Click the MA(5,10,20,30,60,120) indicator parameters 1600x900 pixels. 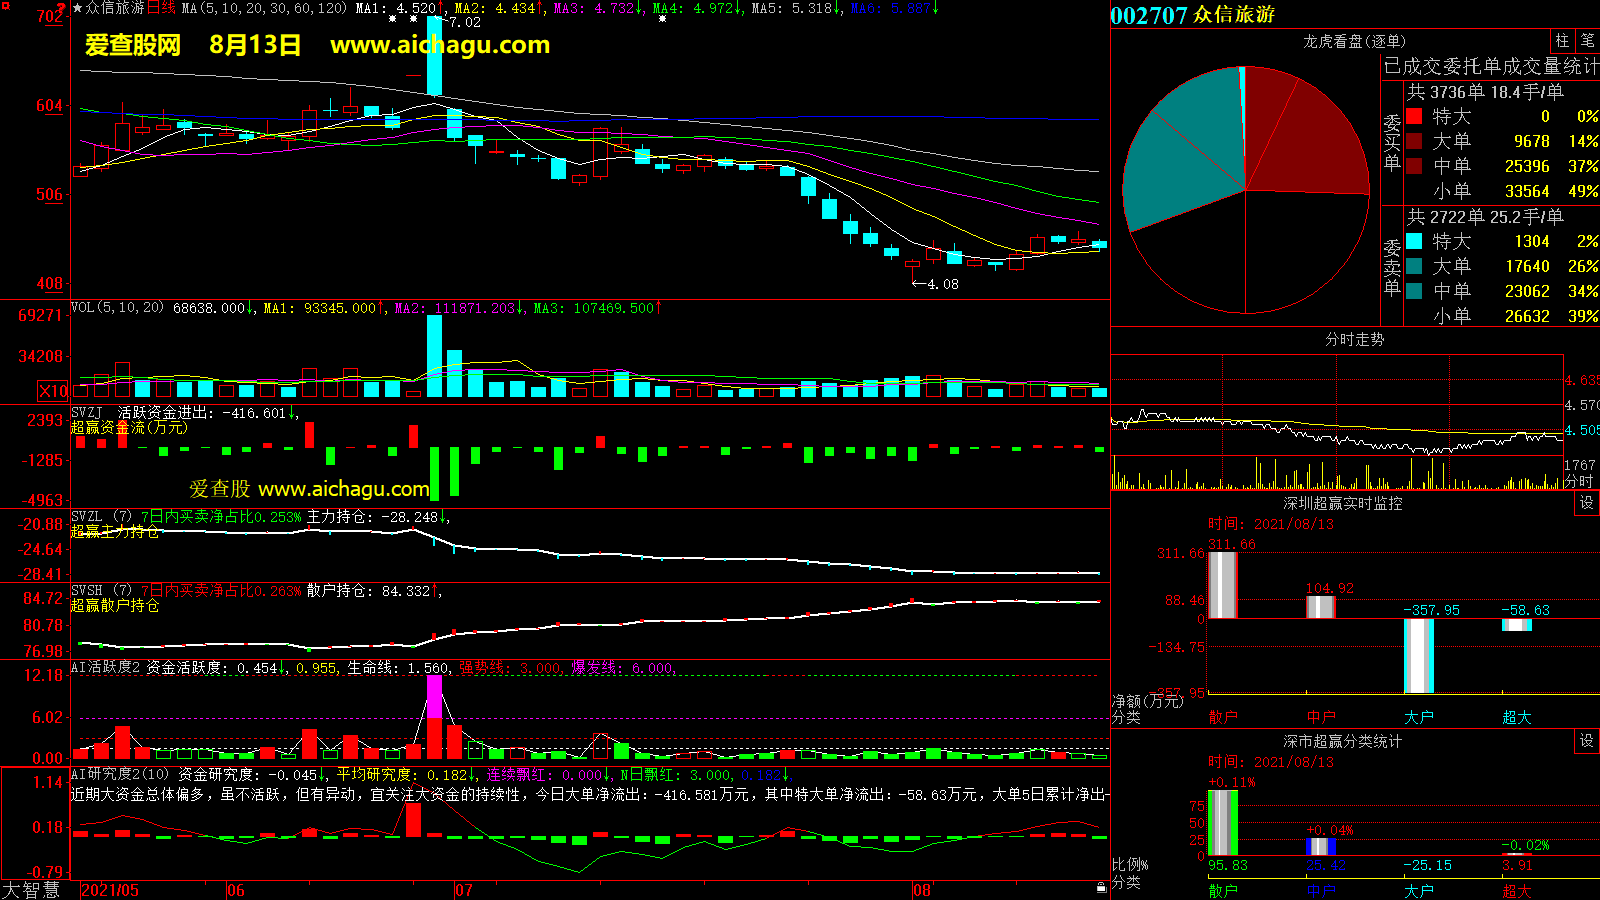coord(264,8)
